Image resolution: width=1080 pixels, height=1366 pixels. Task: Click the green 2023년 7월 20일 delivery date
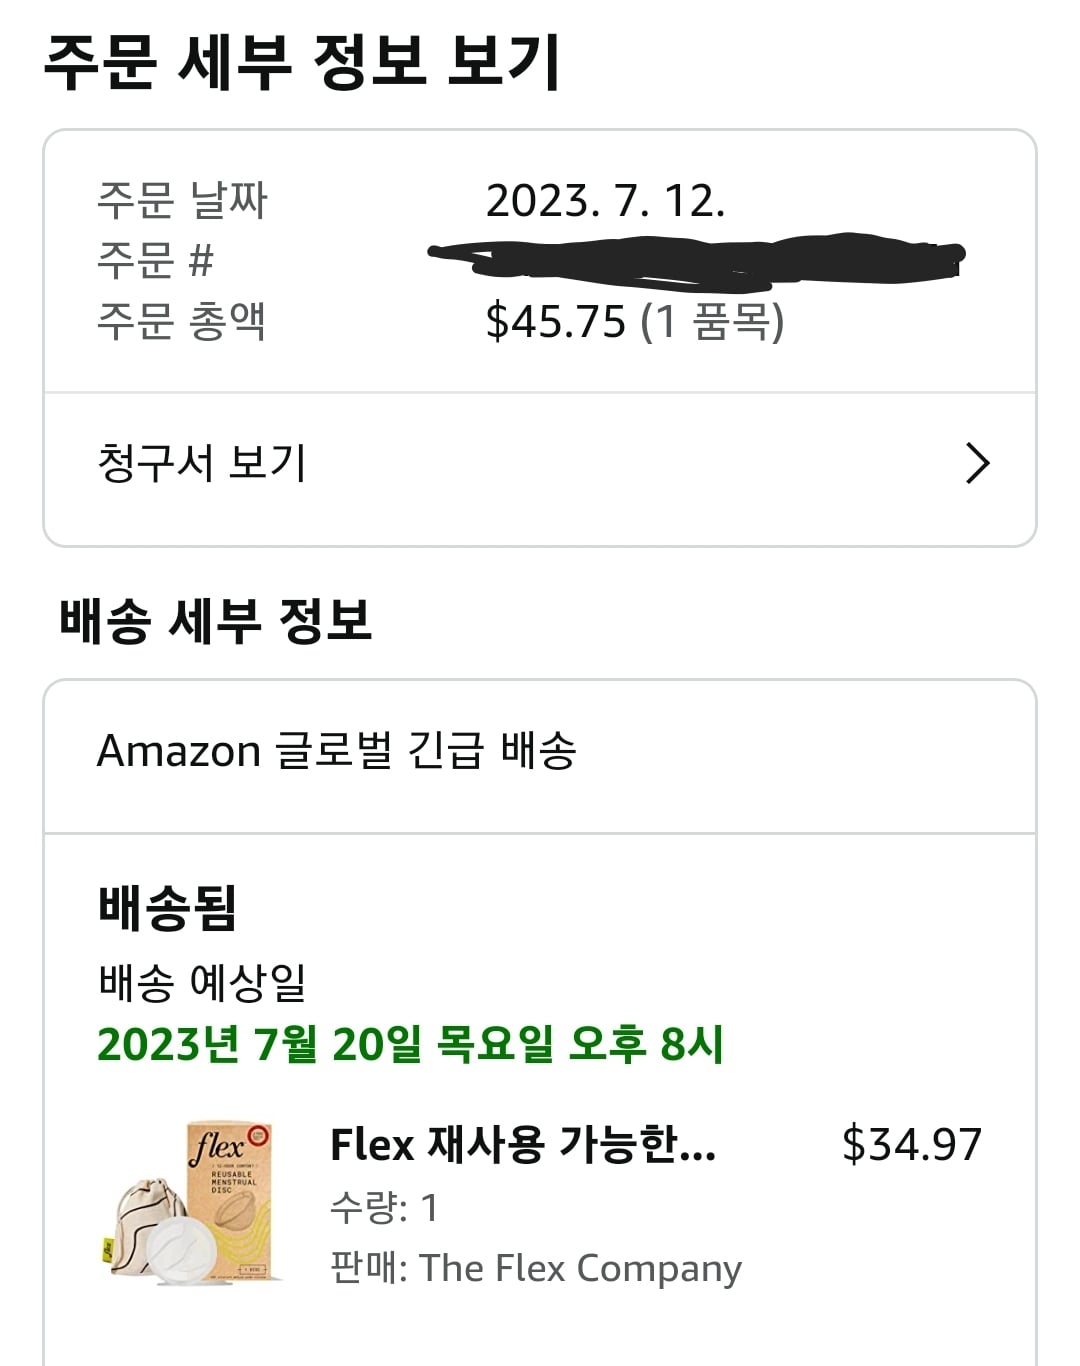(410, 1044)
